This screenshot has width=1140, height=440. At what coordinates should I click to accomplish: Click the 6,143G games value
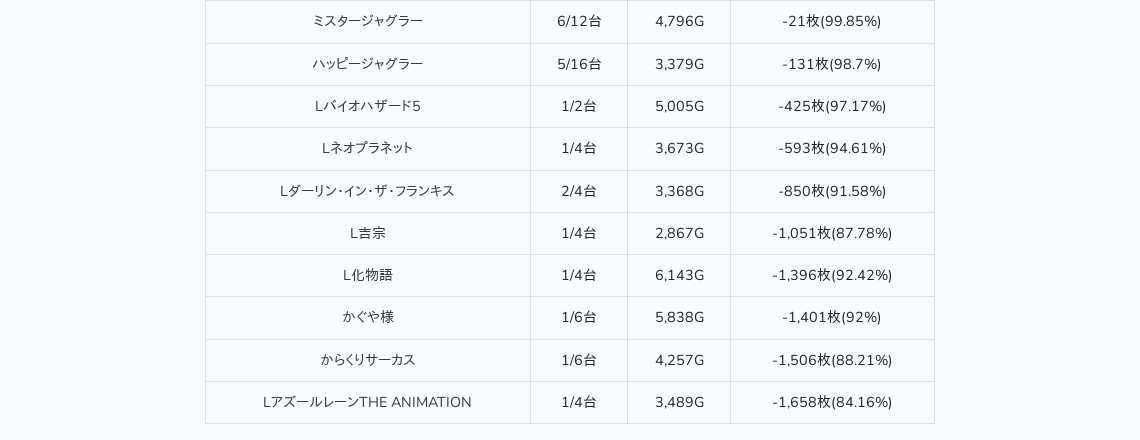point(679,275)
